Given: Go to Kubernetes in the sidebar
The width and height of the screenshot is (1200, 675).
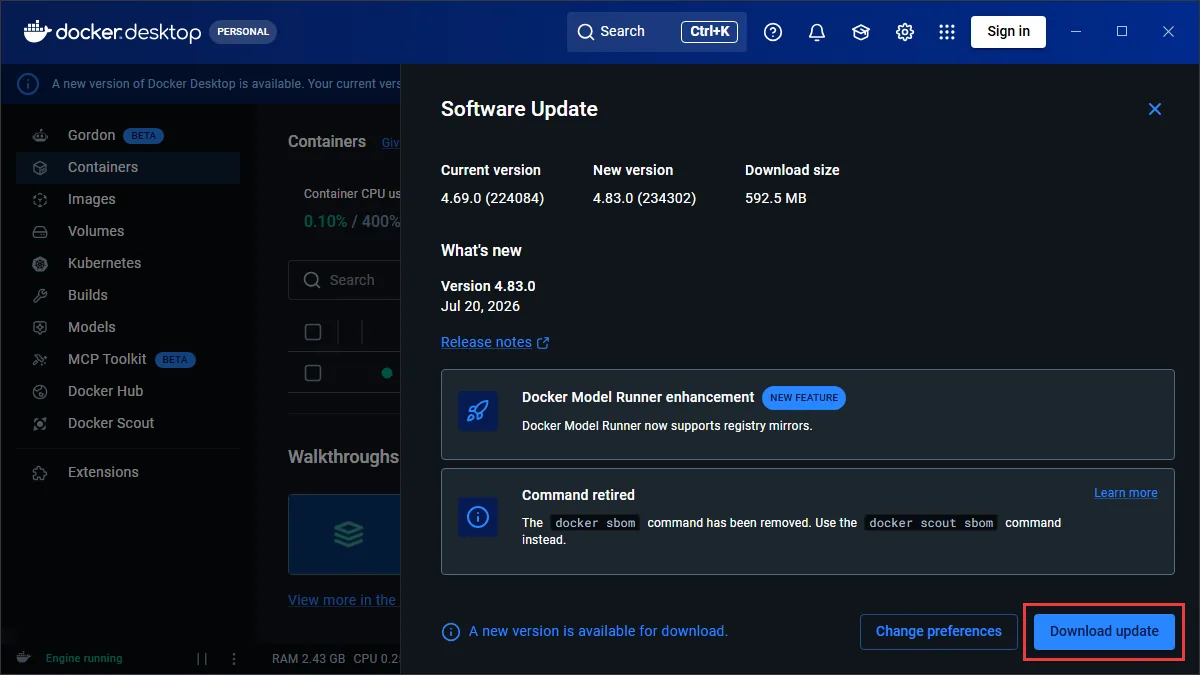Looking at the screenshot, I should (x=128, y=263).
